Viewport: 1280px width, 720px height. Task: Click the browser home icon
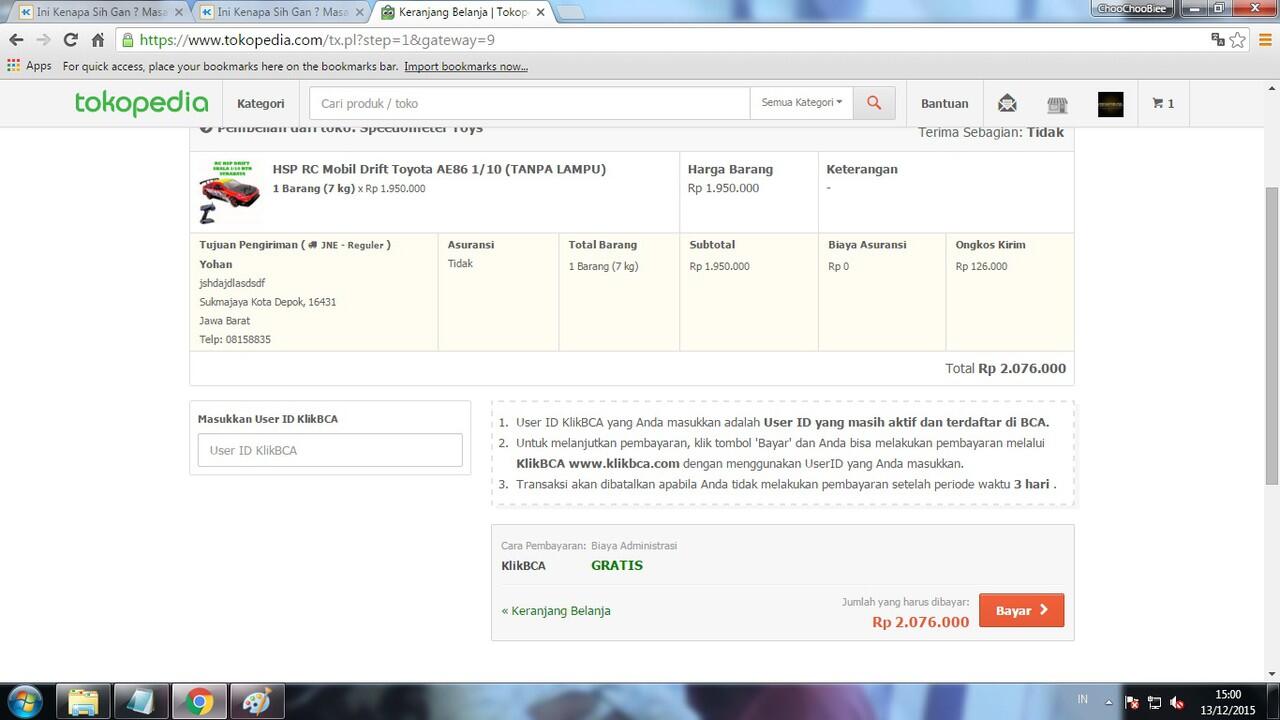tap(97, 40)
